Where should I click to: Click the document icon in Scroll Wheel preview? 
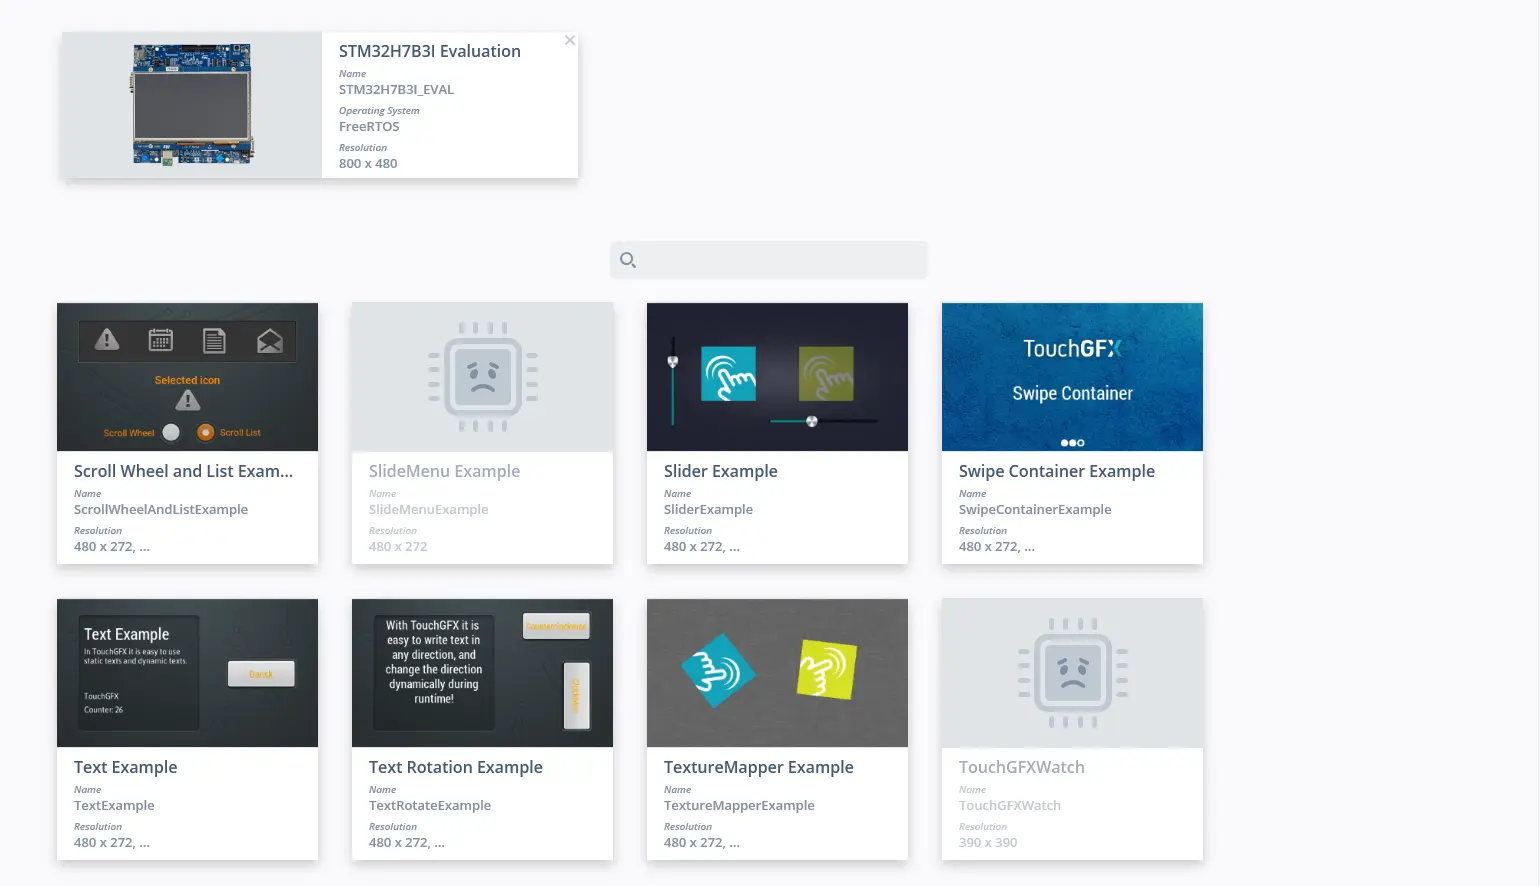(x=214, y=341)
